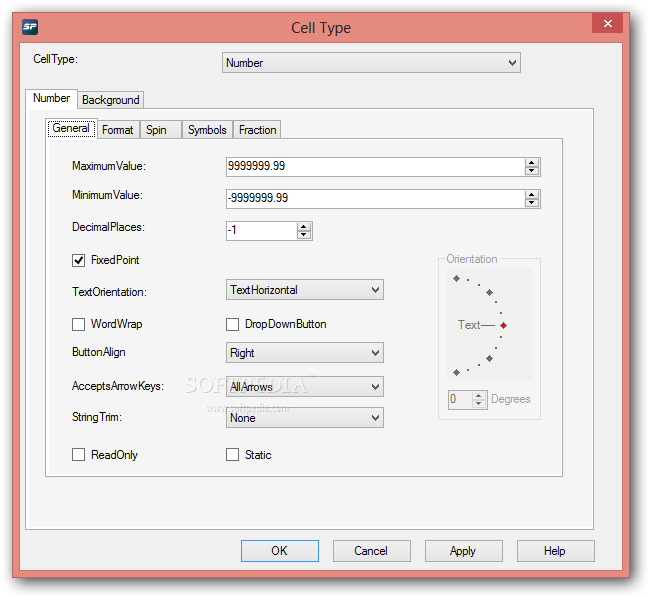The width and height of the screenshot is (650, 598).
Task: Increase MaximumValue with up spinner arrow
Action: [532, 162]
